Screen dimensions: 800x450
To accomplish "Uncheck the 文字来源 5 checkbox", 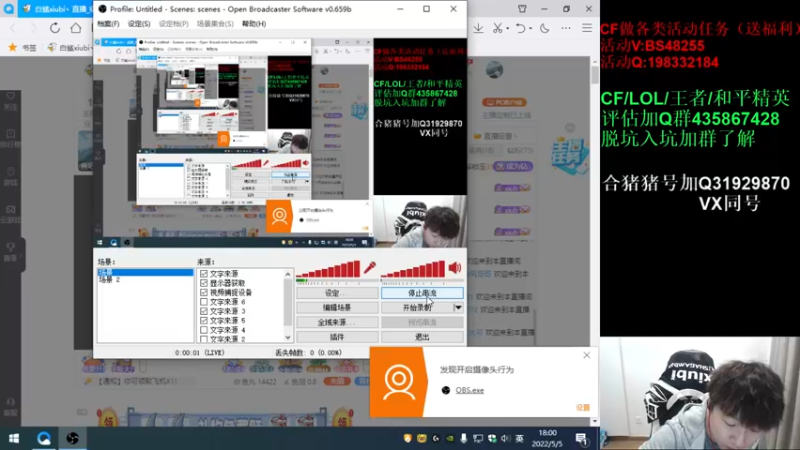I will [x=204, y=320].
